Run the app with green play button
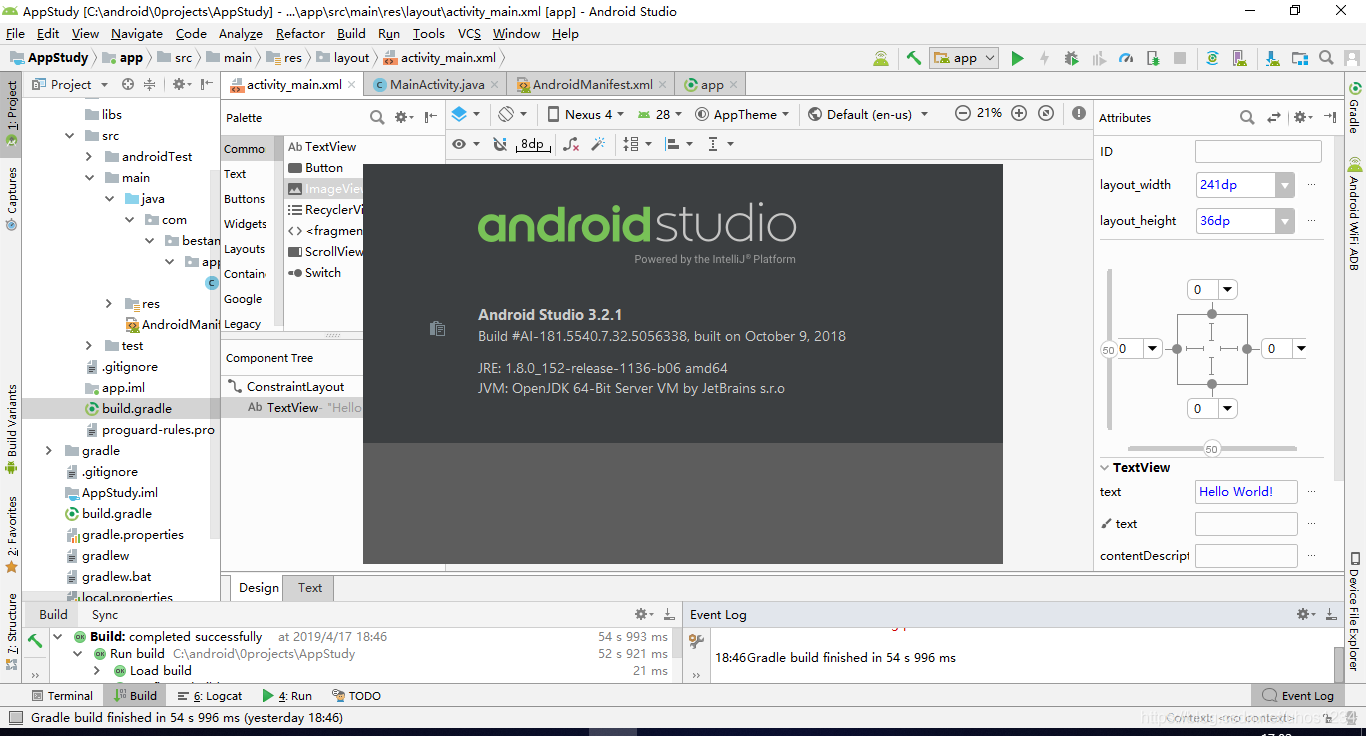The height and width of the screenshot is (736, 1366). point(1017,58)
